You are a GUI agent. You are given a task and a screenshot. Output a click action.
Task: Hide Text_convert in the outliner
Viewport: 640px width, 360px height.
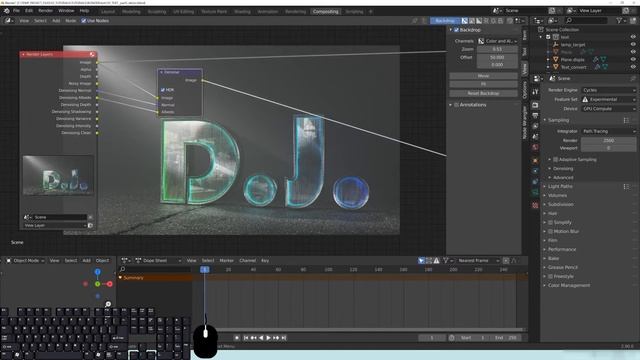pos(633,67)
